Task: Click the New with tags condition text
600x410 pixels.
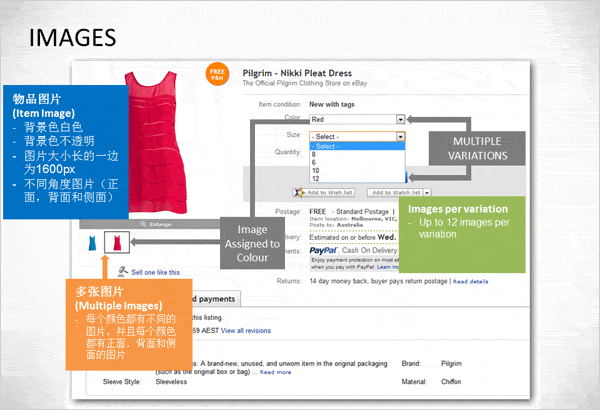Action: [332, 104]
